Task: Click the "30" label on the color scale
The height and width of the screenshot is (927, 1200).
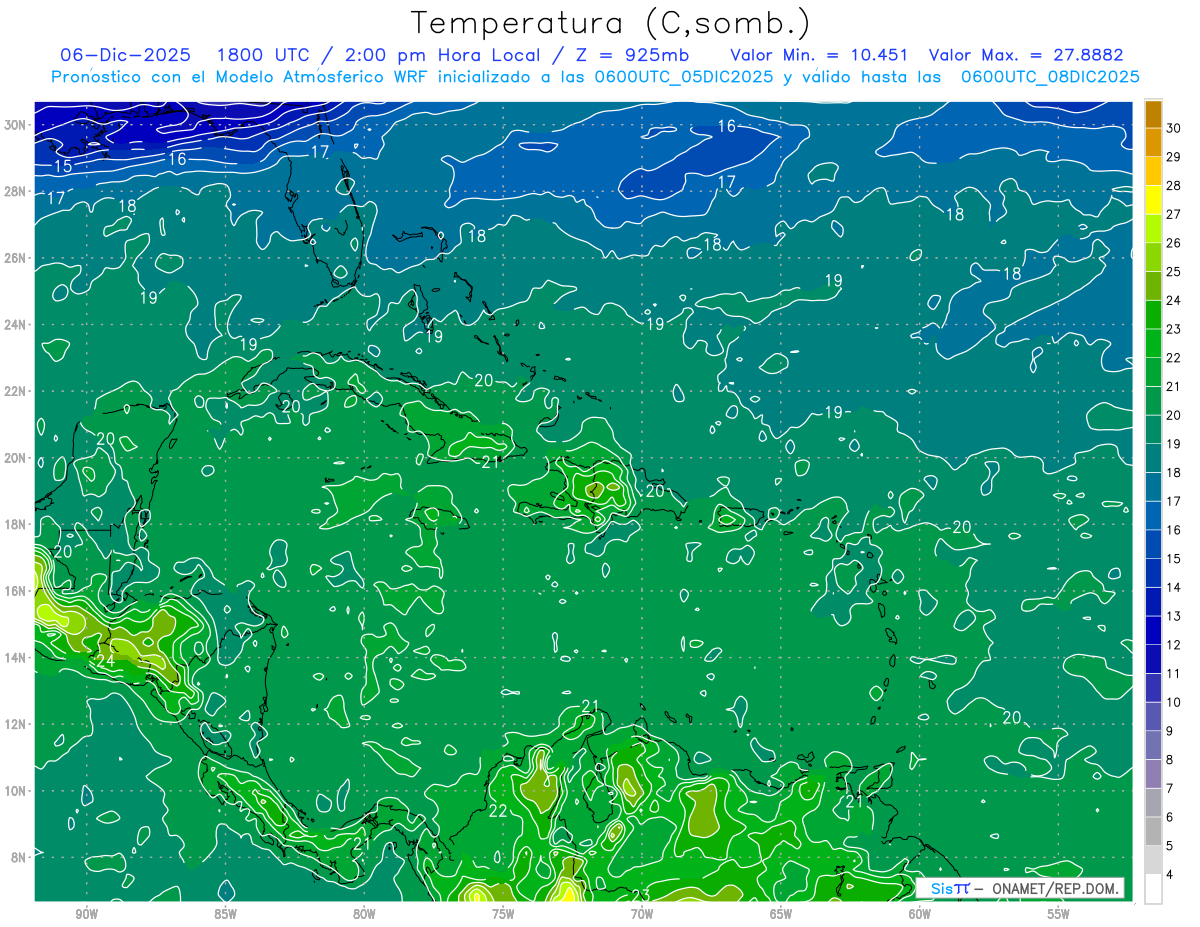Action: [x=1174, y=128]
